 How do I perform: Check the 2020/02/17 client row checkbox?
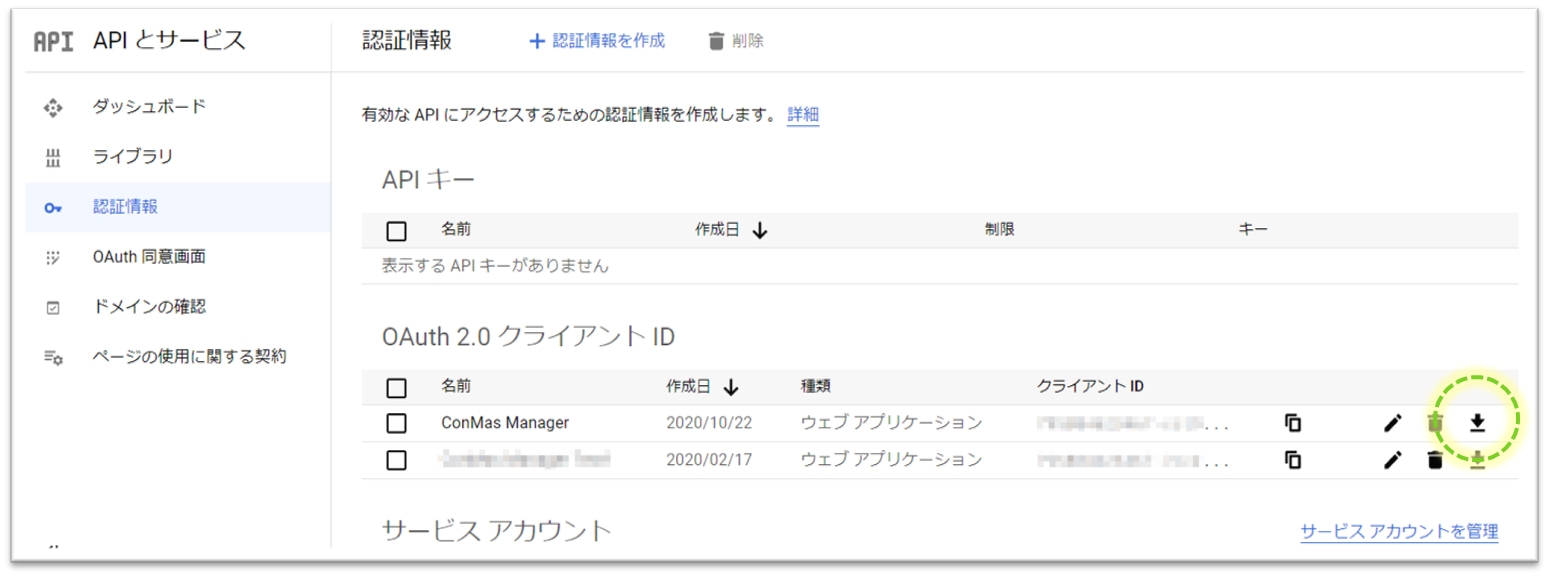click(396, 460)
